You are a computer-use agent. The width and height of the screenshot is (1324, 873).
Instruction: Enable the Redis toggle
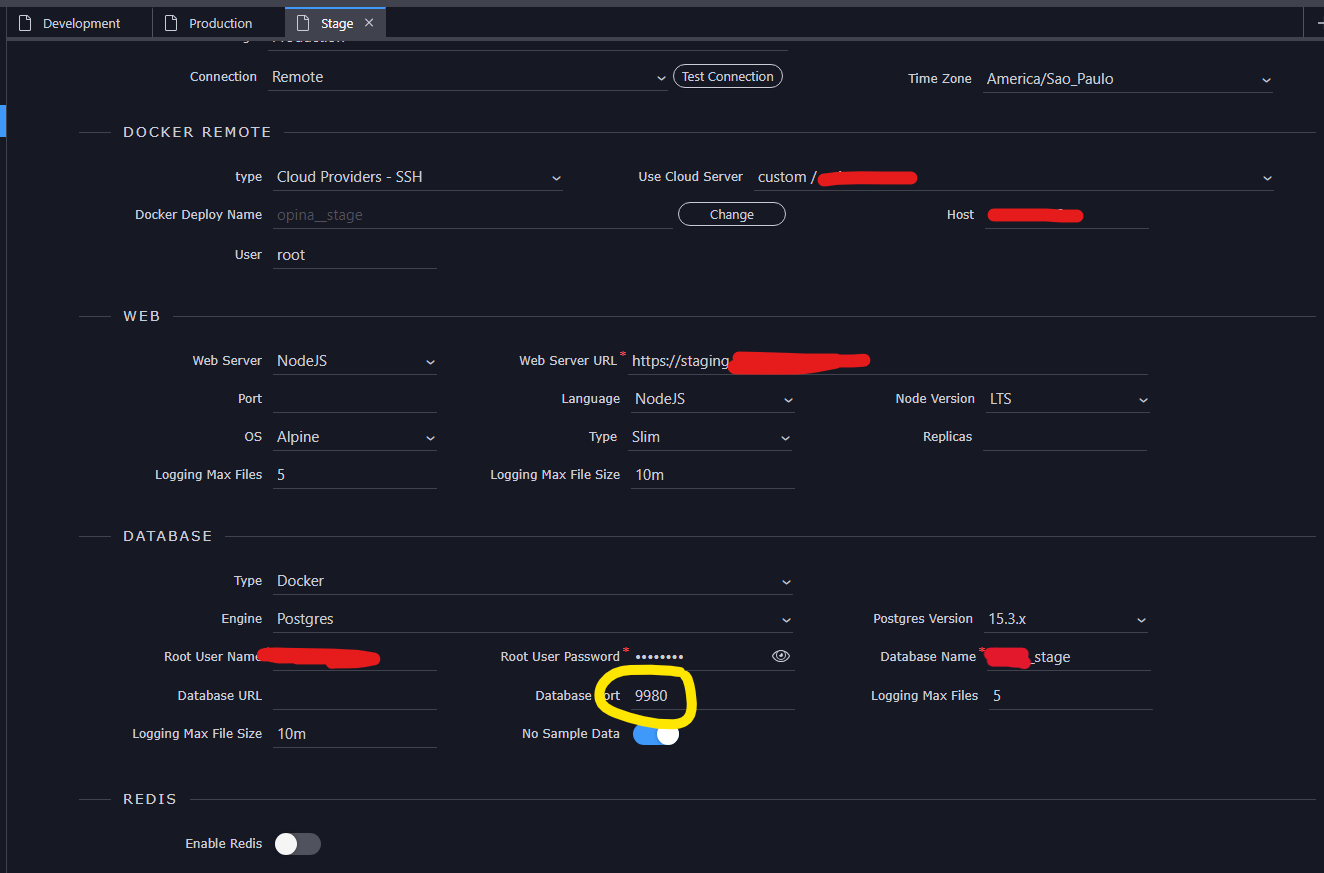pos(298,844)
